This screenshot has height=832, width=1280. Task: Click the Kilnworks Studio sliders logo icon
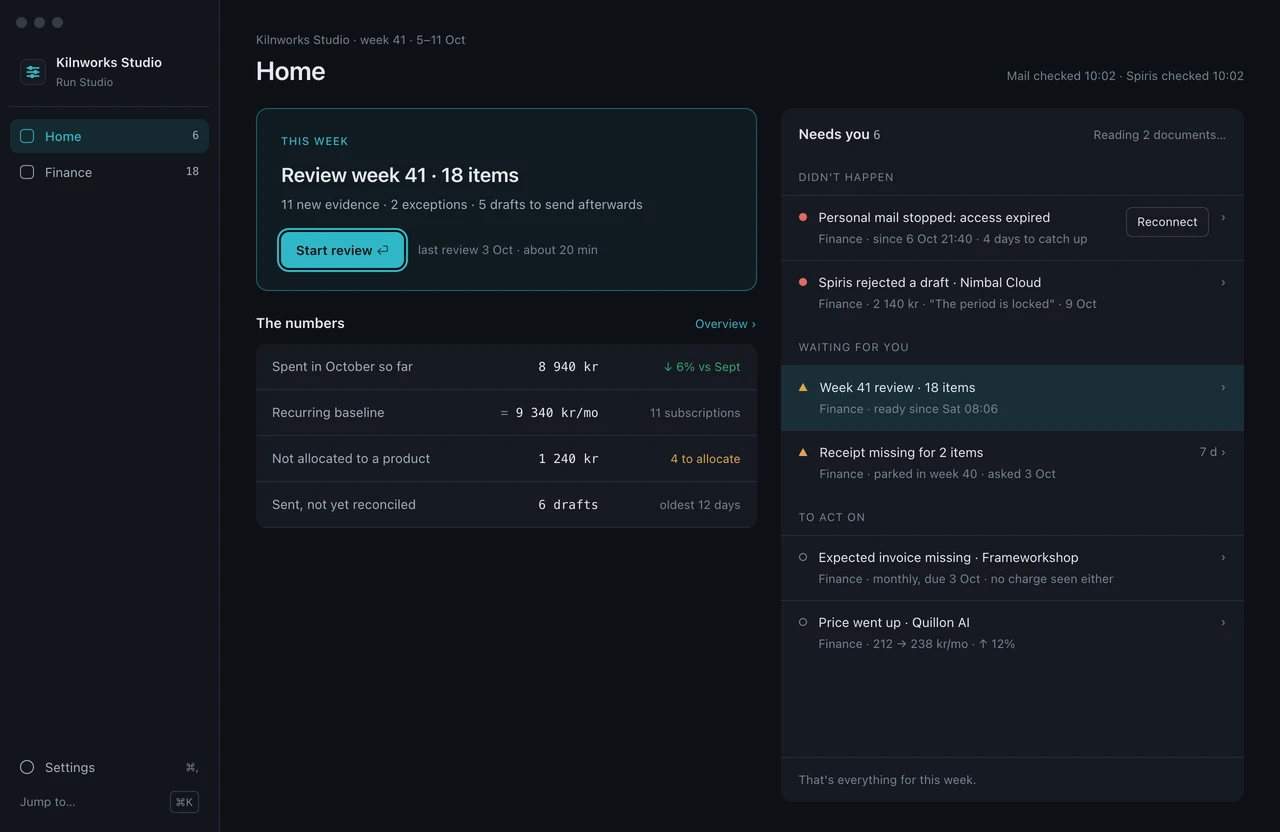(33, 72)
